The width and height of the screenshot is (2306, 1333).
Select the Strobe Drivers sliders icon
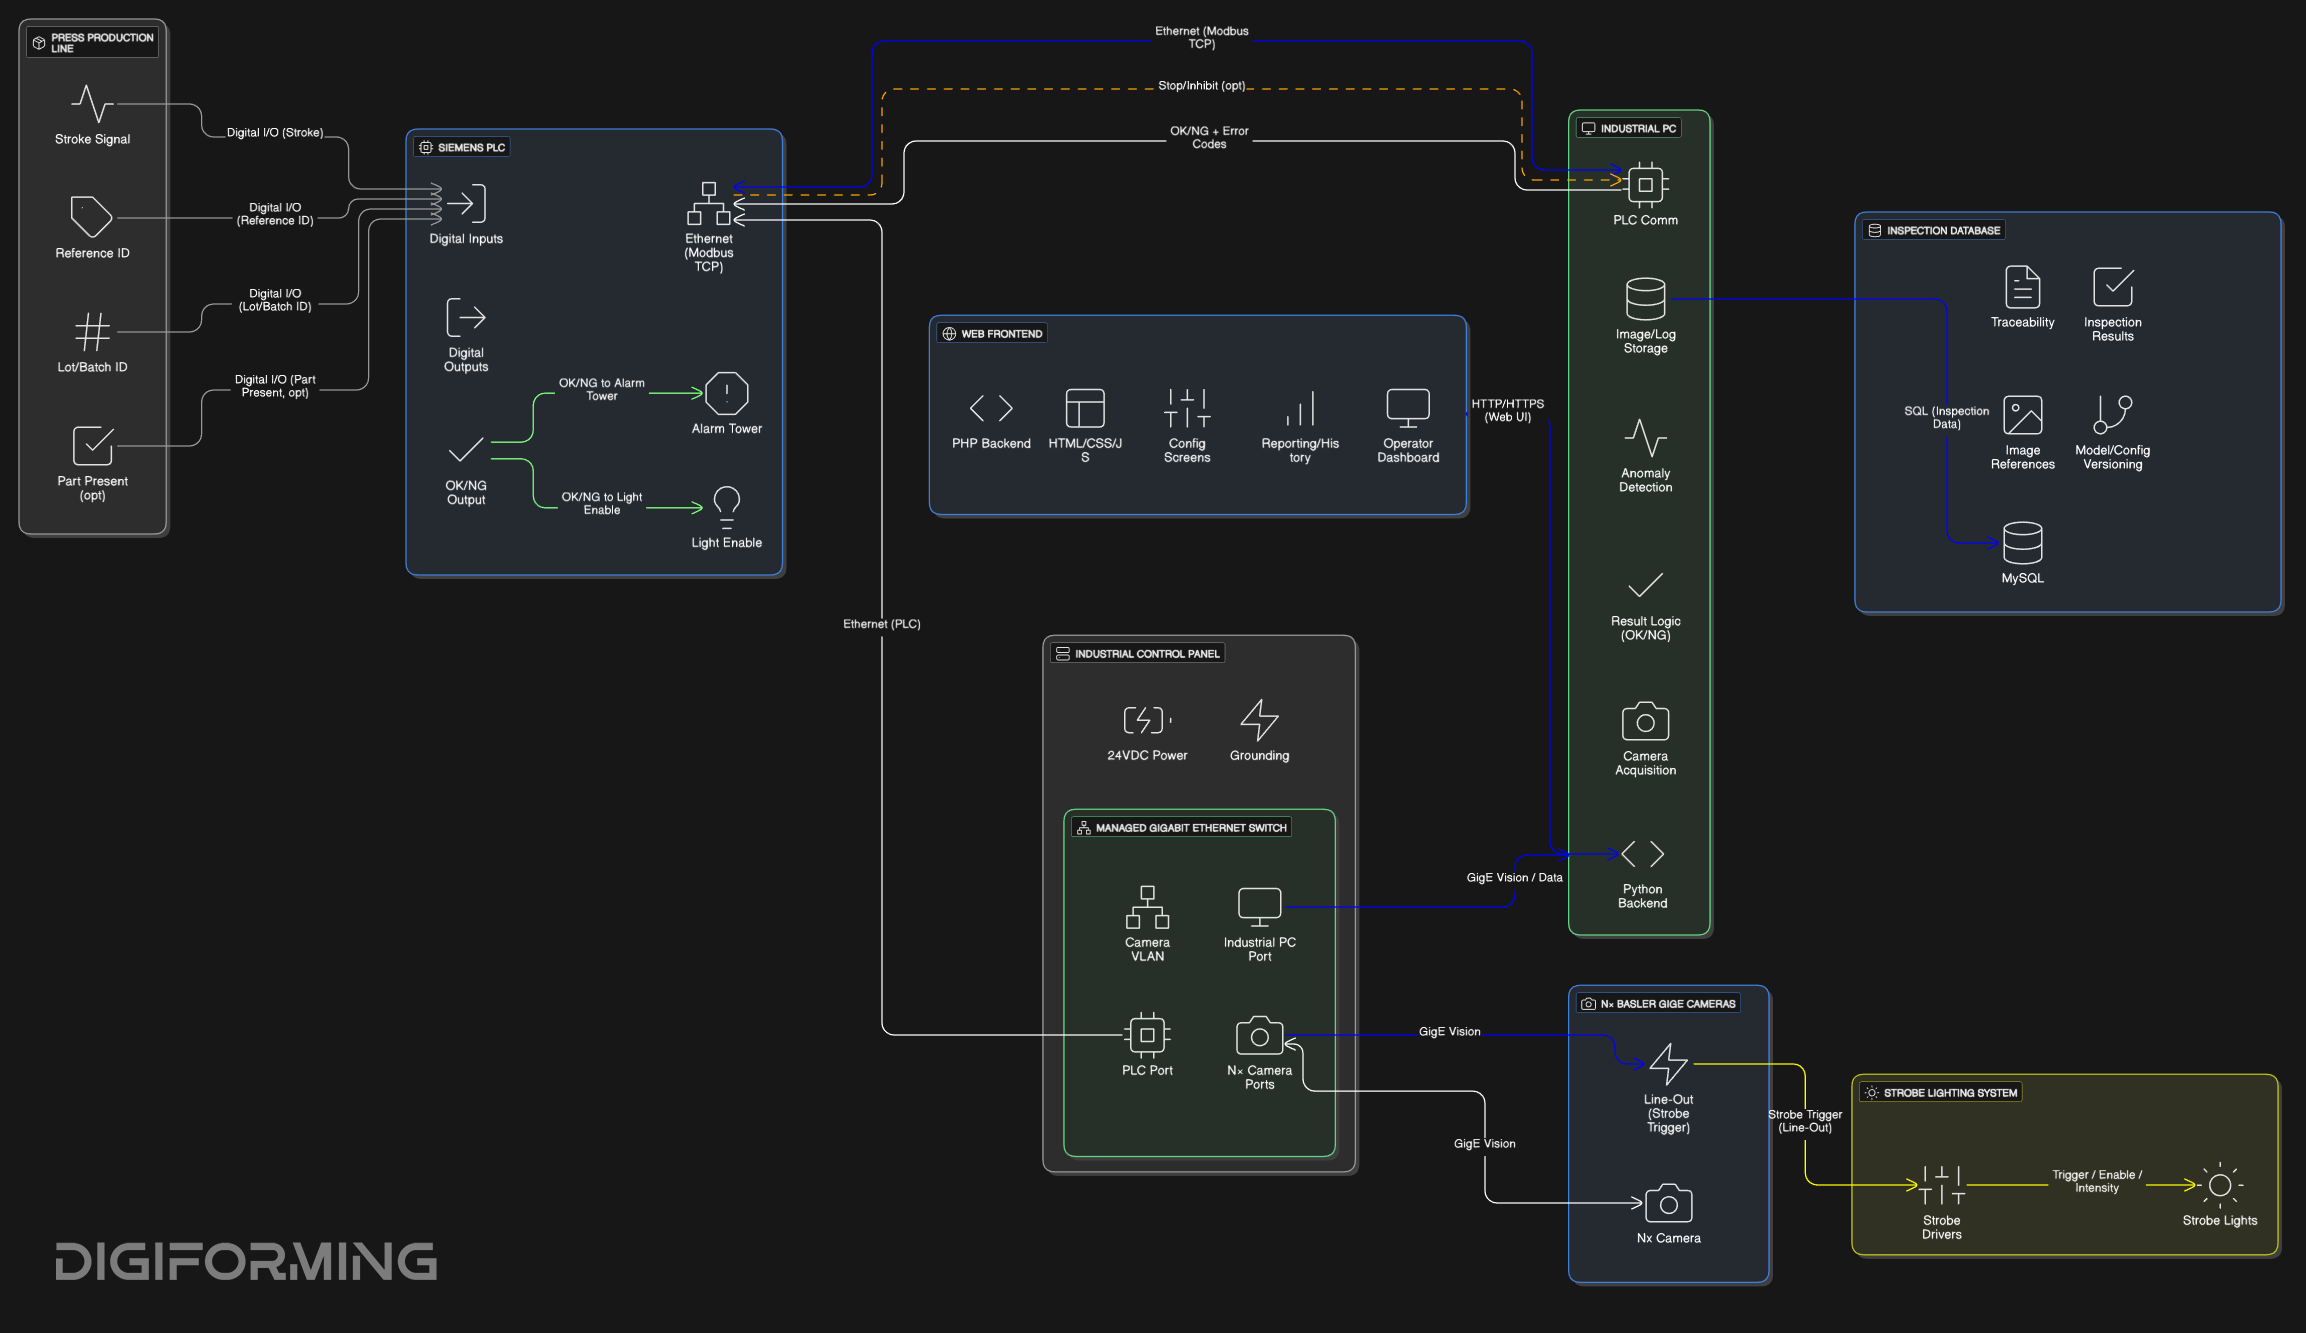pos(1942,1185)
